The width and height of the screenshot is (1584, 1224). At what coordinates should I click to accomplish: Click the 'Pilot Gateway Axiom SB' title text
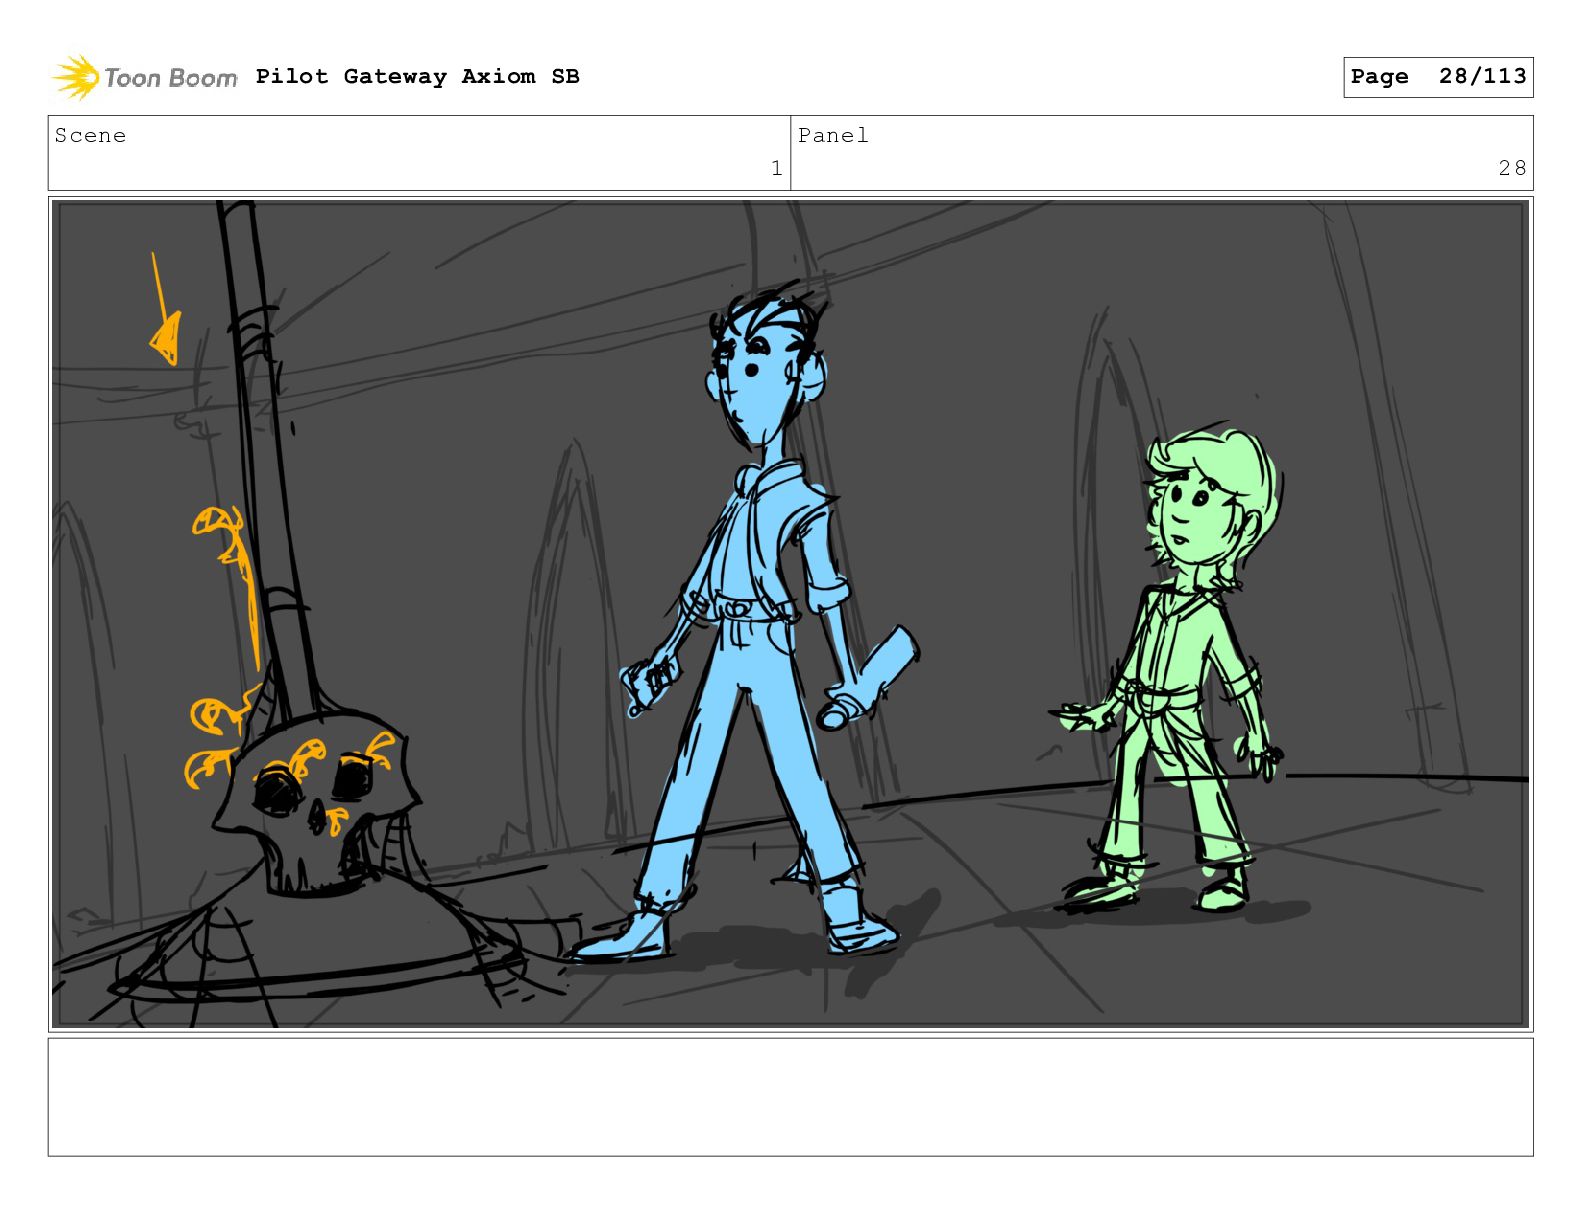coord(417,77)
